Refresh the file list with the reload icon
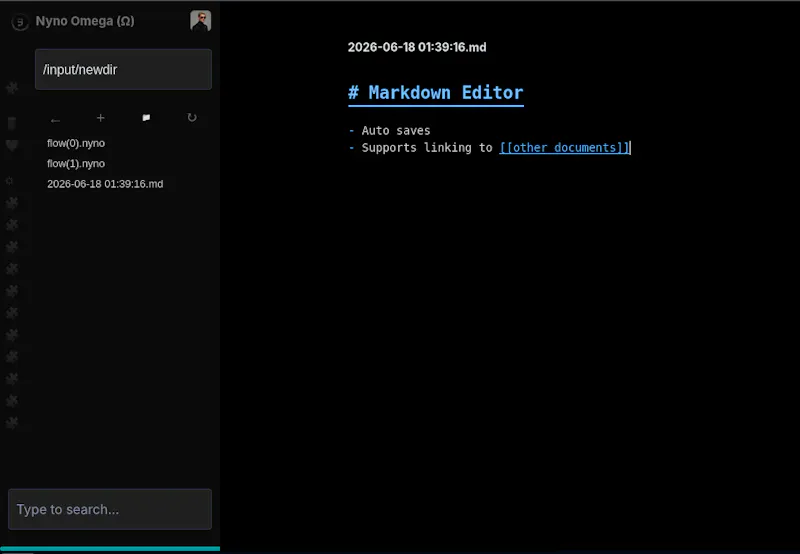This screenshot has width=800, height=554. (x=192, y=118)
